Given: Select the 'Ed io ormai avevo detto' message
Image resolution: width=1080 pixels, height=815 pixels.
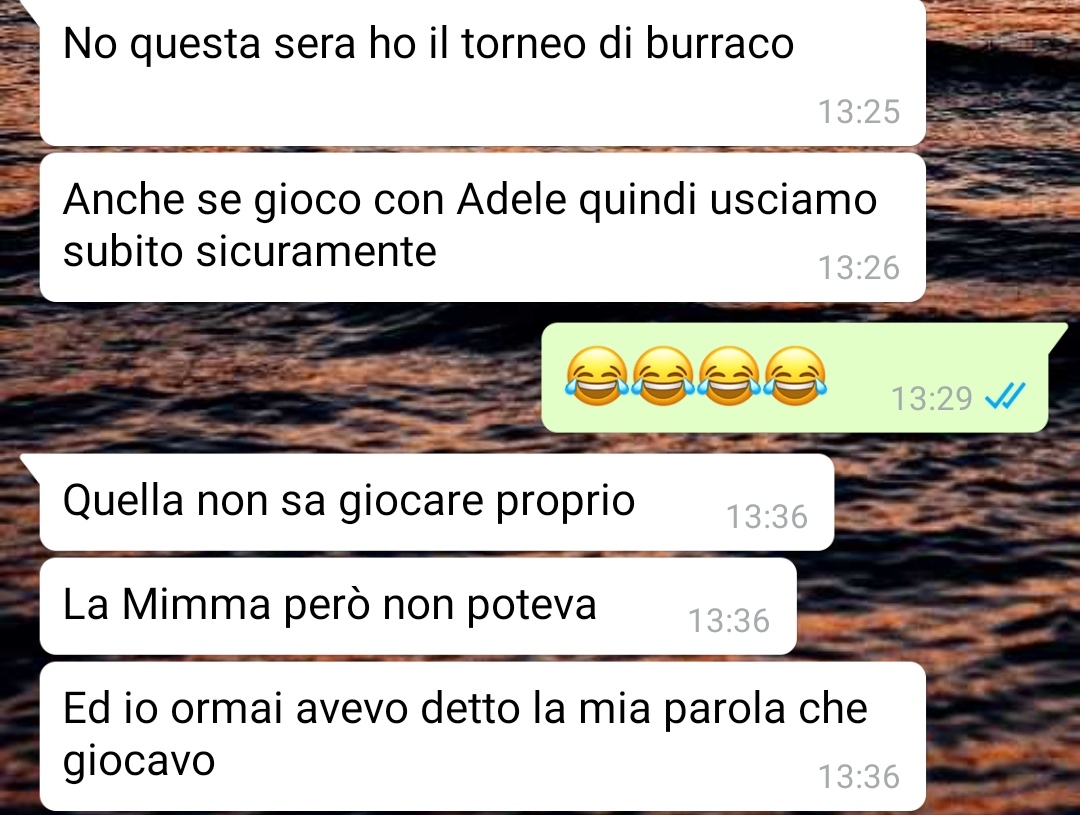Looking at the screenshot, I should point(482,736).
